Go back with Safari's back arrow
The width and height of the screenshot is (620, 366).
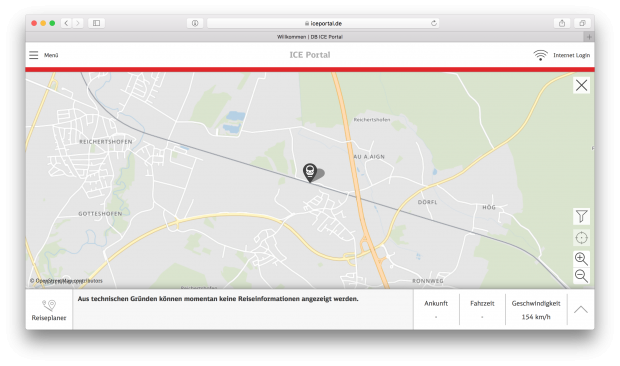[x=66, y=23]
